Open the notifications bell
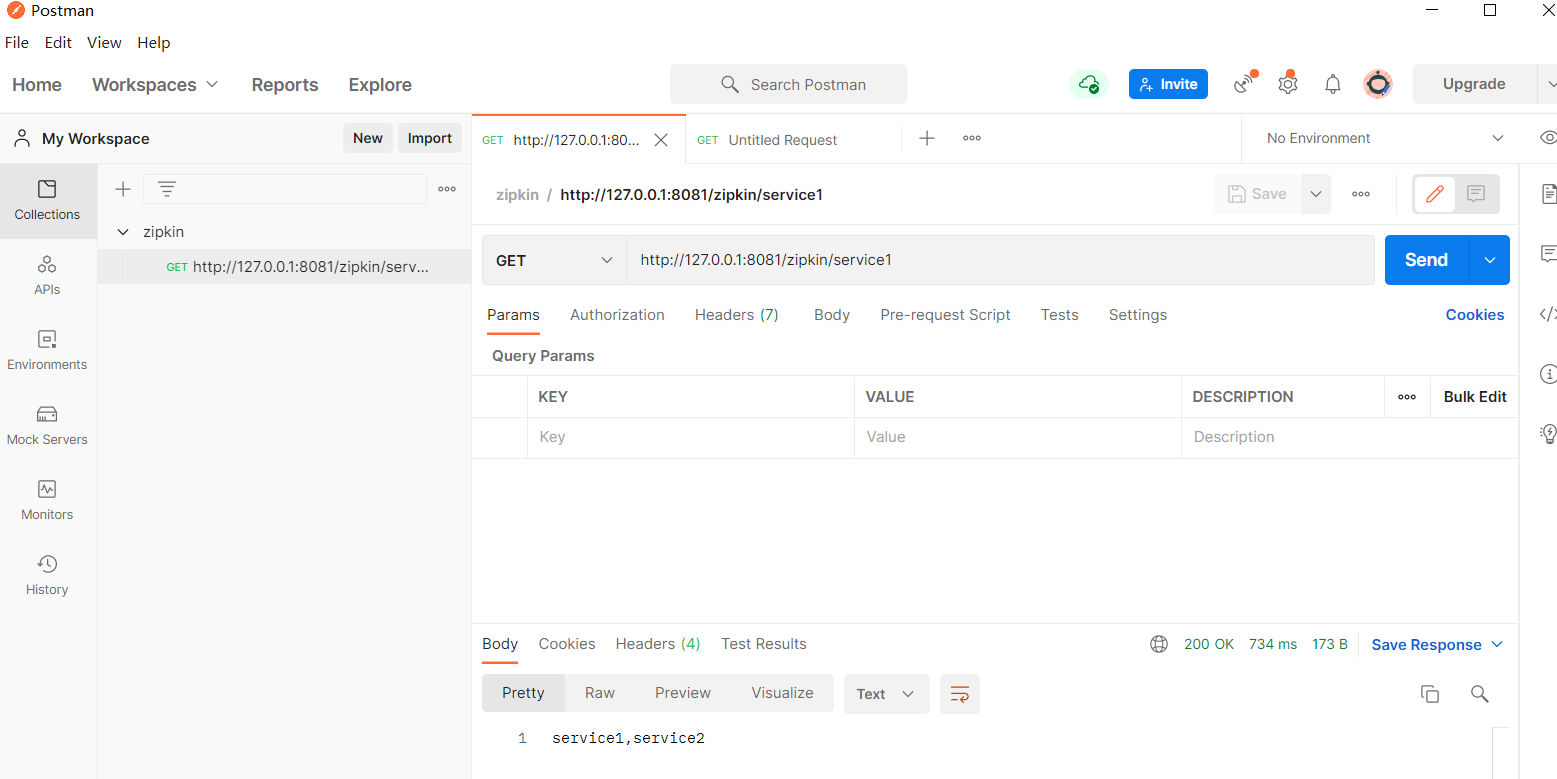This screenshot has width=1557, height=779. (x=1333, y=84)
